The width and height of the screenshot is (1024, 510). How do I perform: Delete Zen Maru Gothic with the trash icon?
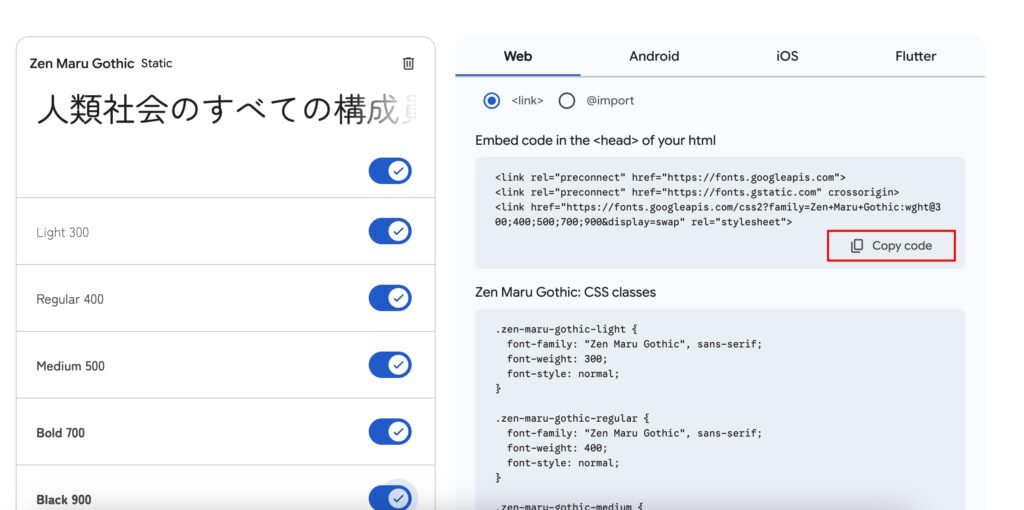[x=408, y=63]
